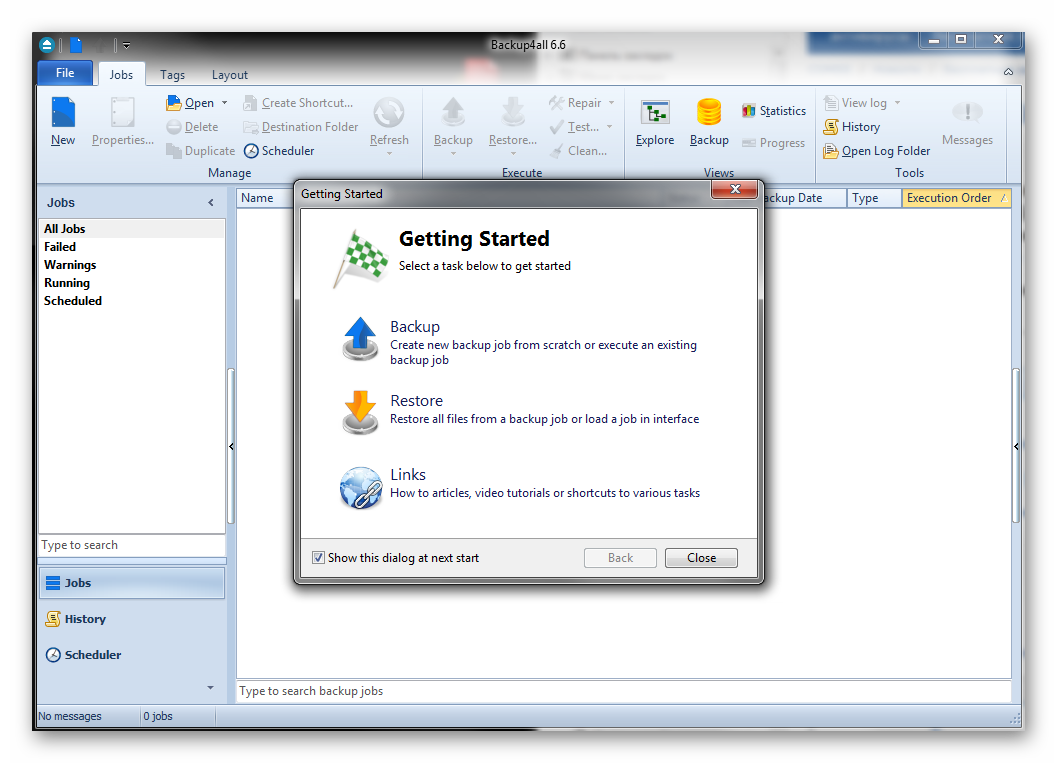Screen dimensions: 1057x763
Task: Expand the View log dropdown arrow
Action: (x=897, y=102)
